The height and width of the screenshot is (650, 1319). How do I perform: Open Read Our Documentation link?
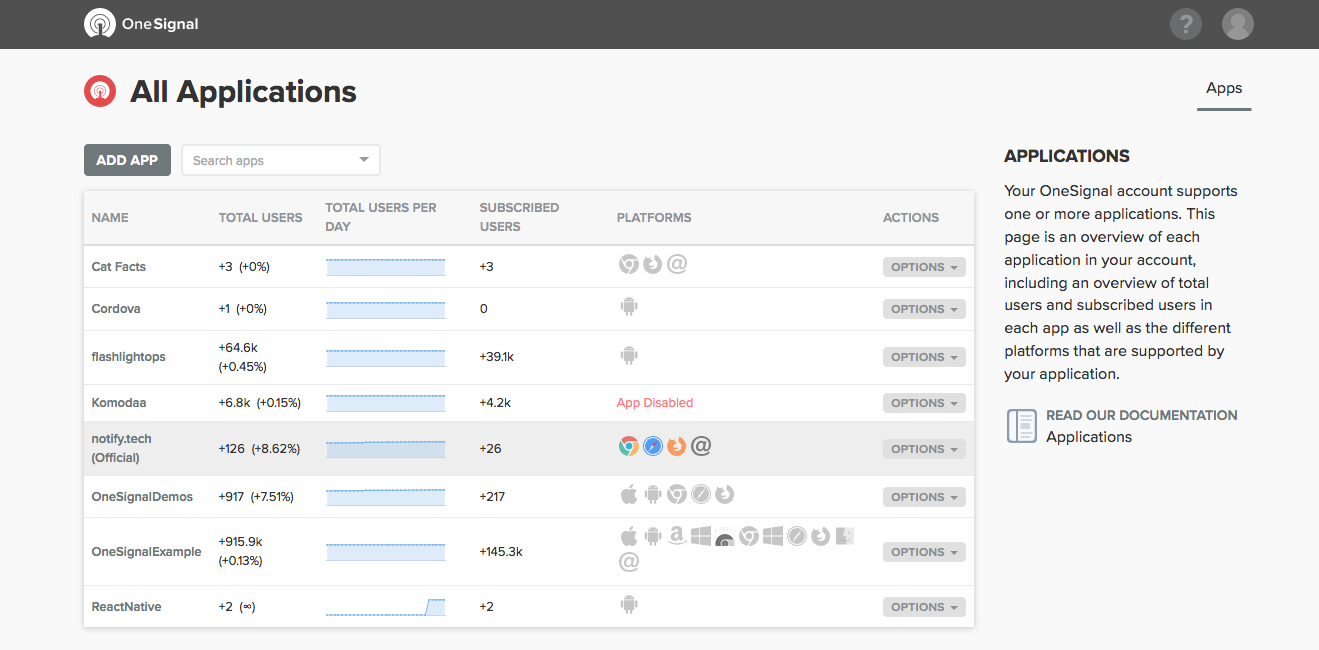click(1142, 415)
